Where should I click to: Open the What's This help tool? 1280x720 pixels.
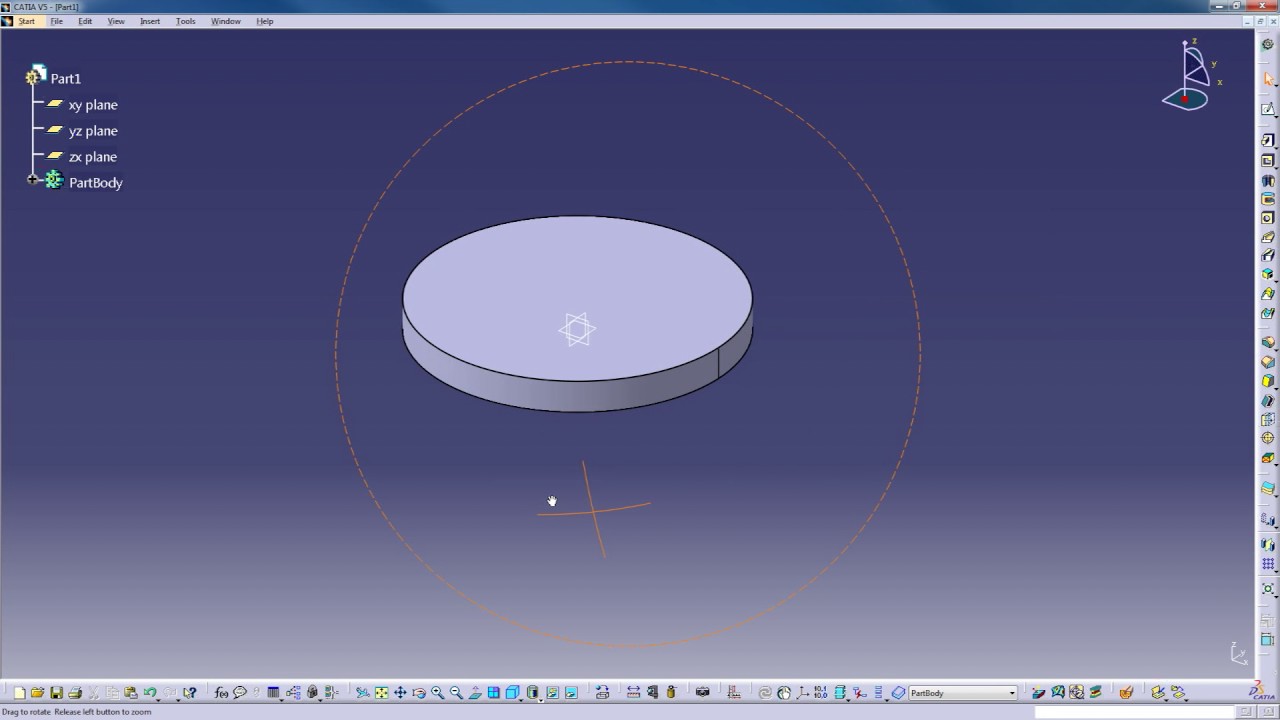tap(189, 692)
